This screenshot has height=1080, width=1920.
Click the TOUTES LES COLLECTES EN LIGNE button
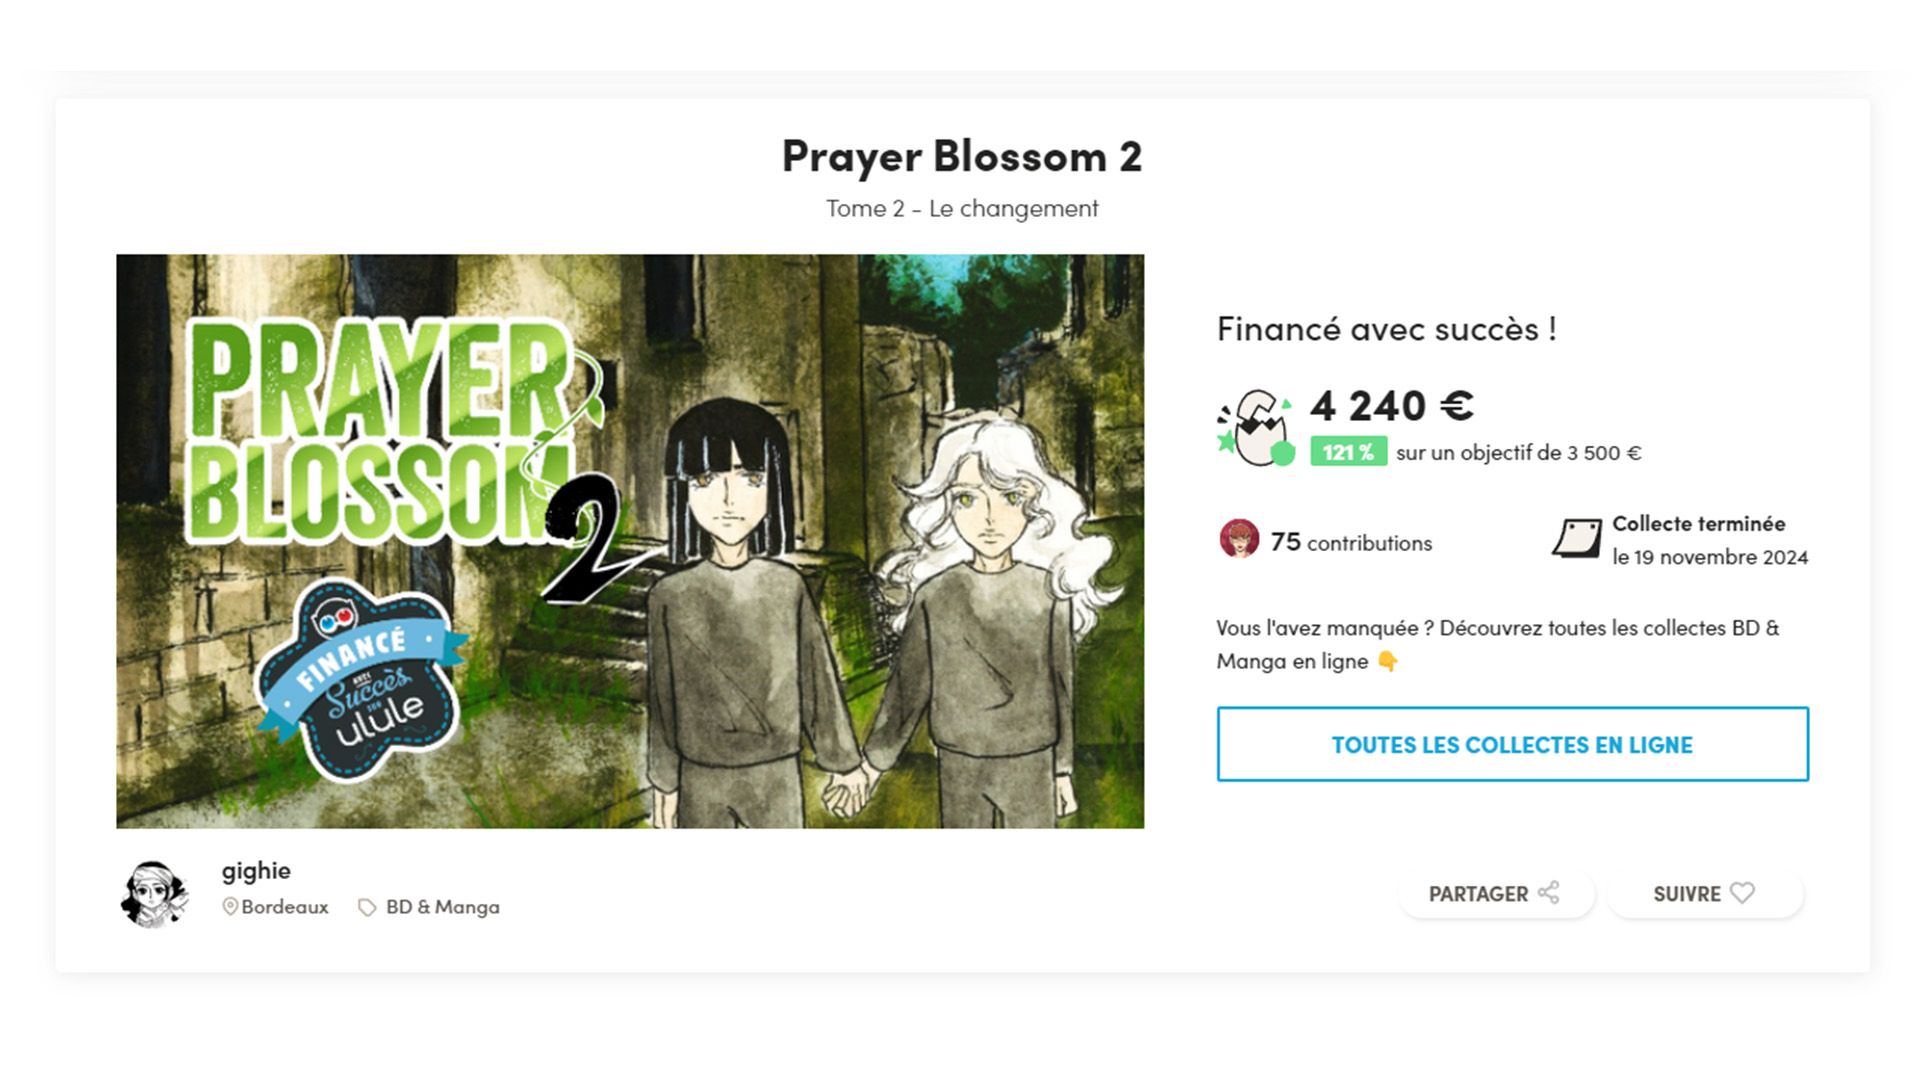point(1512,744)
